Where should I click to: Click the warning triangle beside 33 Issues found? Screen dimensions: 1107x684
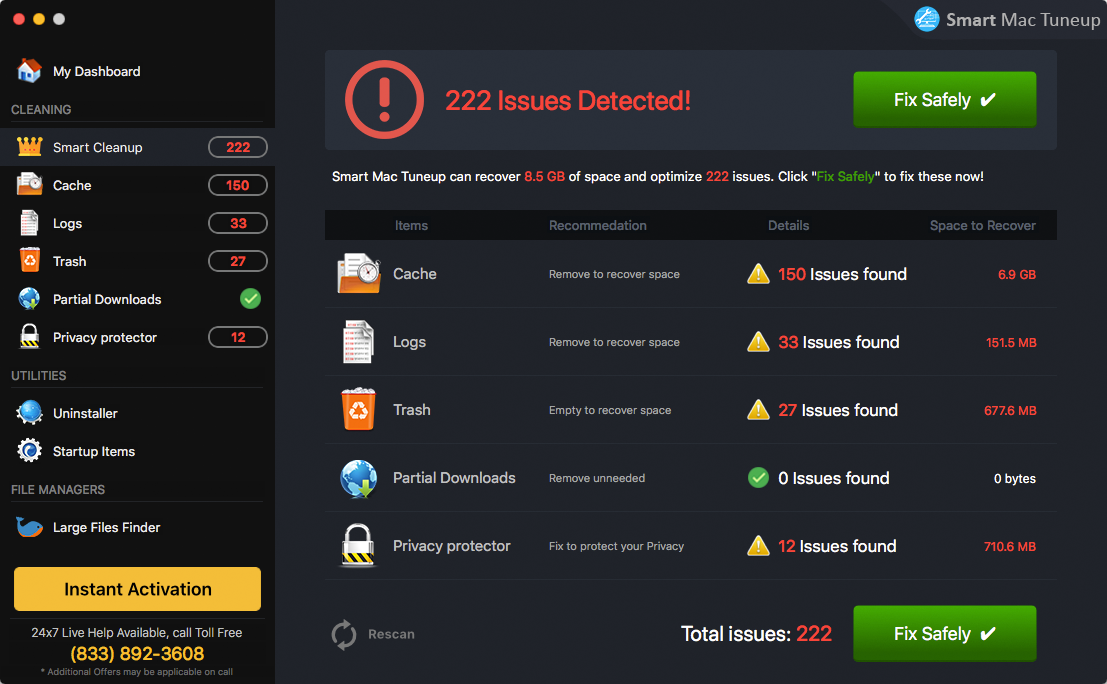[x=758, y=342]
